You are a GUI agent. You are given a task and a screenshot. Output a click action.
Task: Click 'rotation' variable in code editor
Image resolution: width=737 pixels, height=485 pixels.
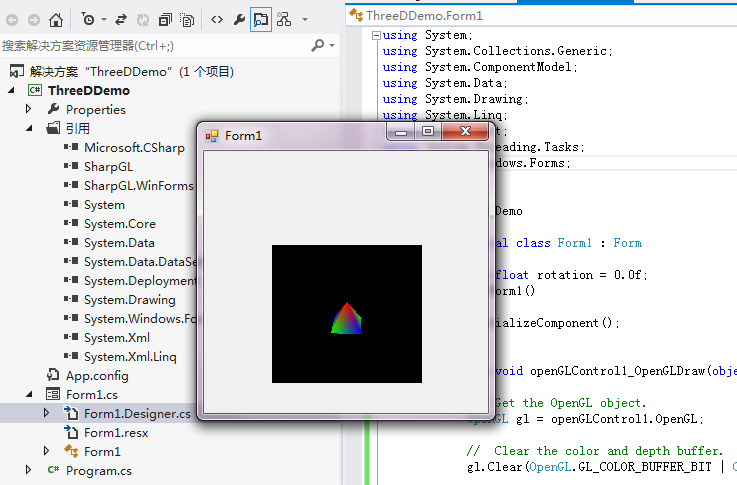(x=565, y=275)
